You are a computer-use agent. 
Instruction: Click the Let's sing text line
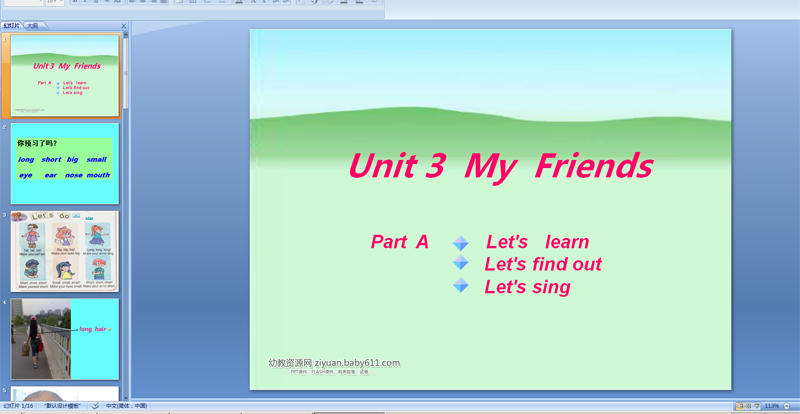coord(527,287)
